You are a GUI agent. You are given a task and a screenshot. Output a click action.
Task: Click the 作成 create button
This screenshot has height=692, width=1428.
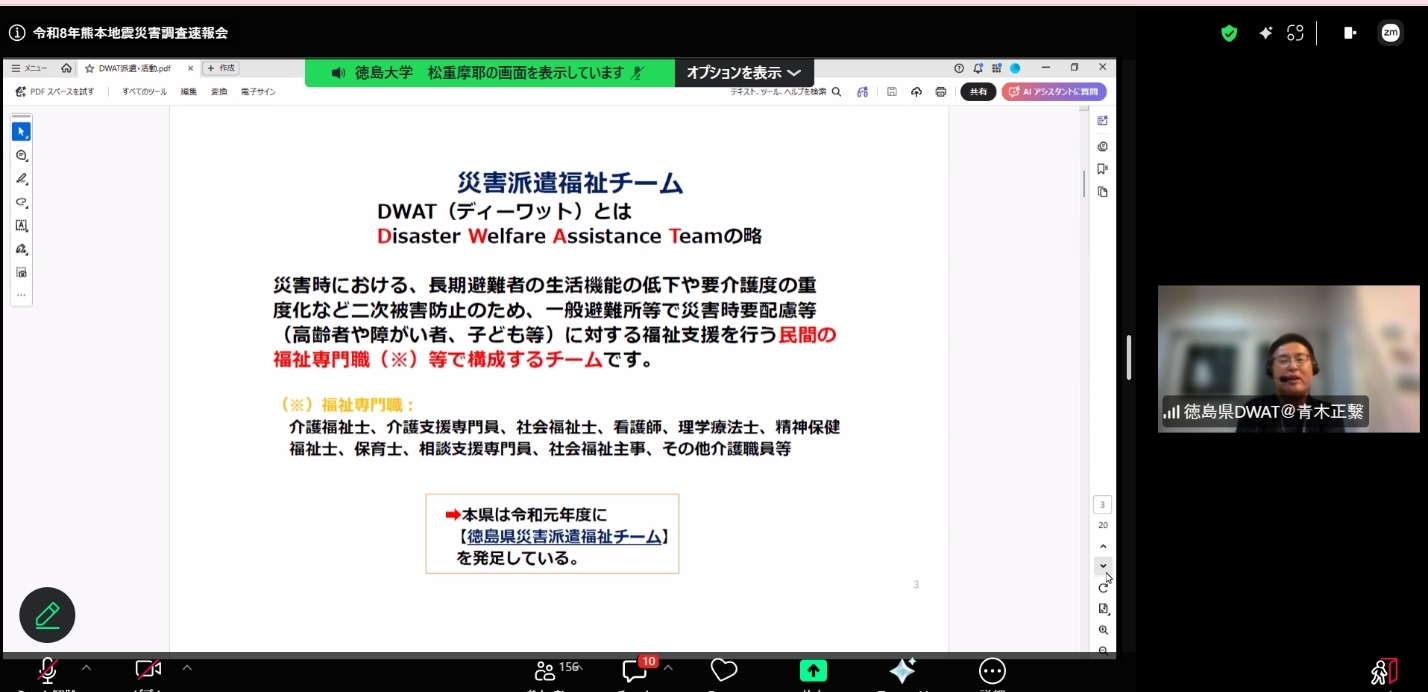click(221, 68)
